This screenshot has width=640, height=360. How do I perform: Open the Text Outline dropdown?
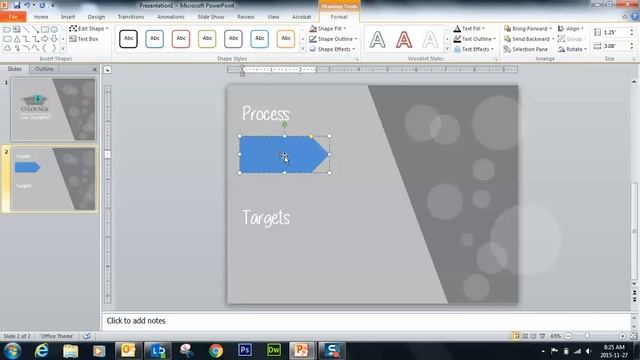tap(475, 39)
